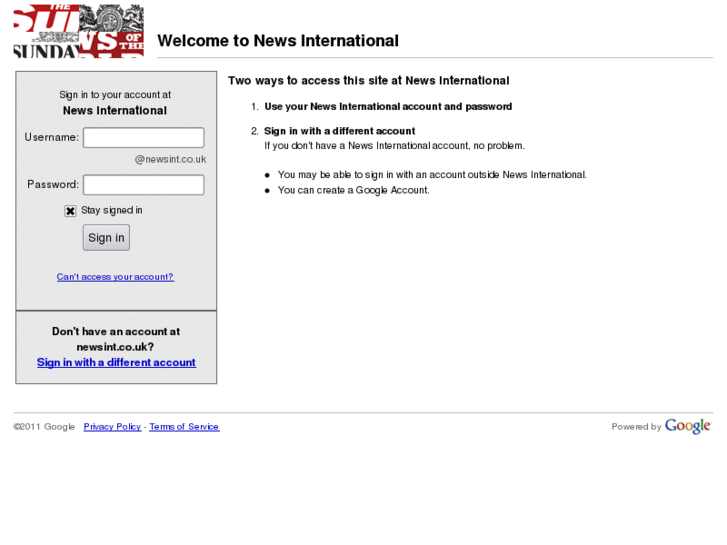Click The Sun / Sunday Times logo image
This screenshot has height=545, width=727.
(79, 31)
